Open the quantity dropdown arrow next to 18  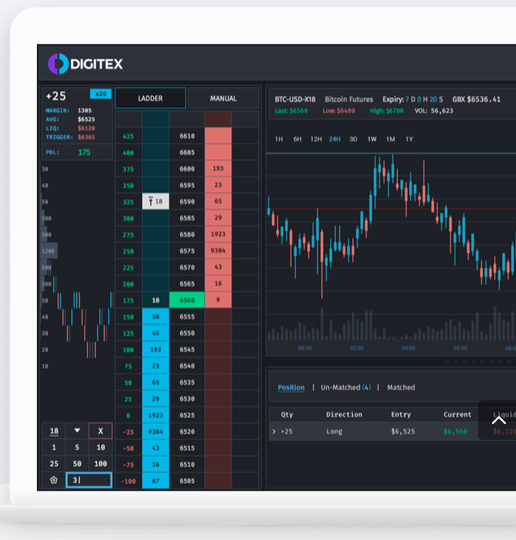click(77, 430)
